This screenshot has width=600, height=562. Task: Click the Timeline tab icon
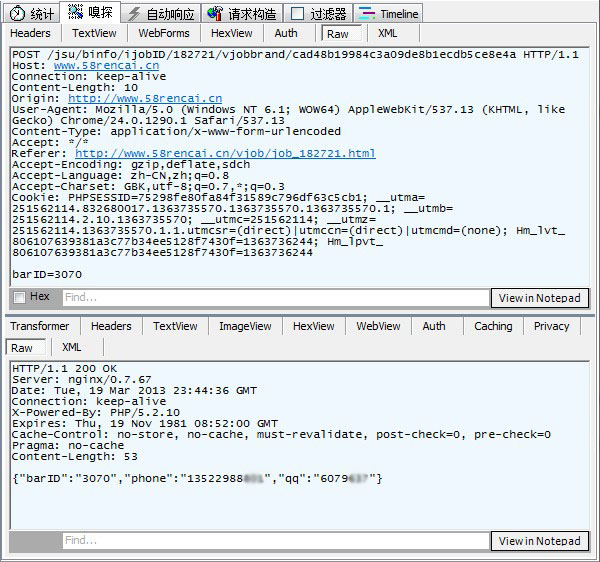[367, 13]
